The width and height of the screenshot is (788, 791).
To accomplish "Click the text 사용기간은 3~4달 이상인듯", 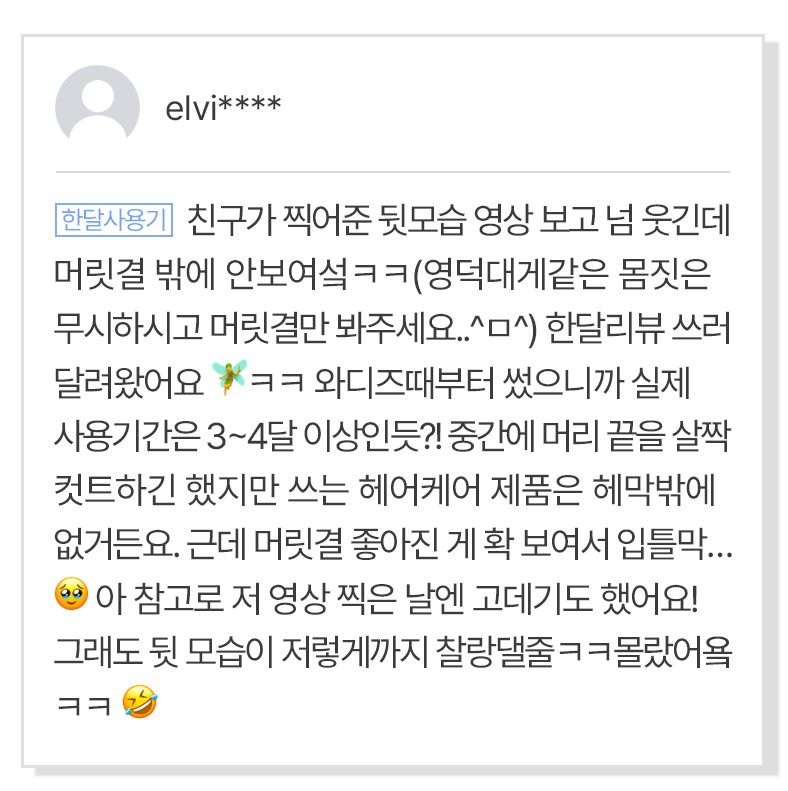I will pos(238,436).
